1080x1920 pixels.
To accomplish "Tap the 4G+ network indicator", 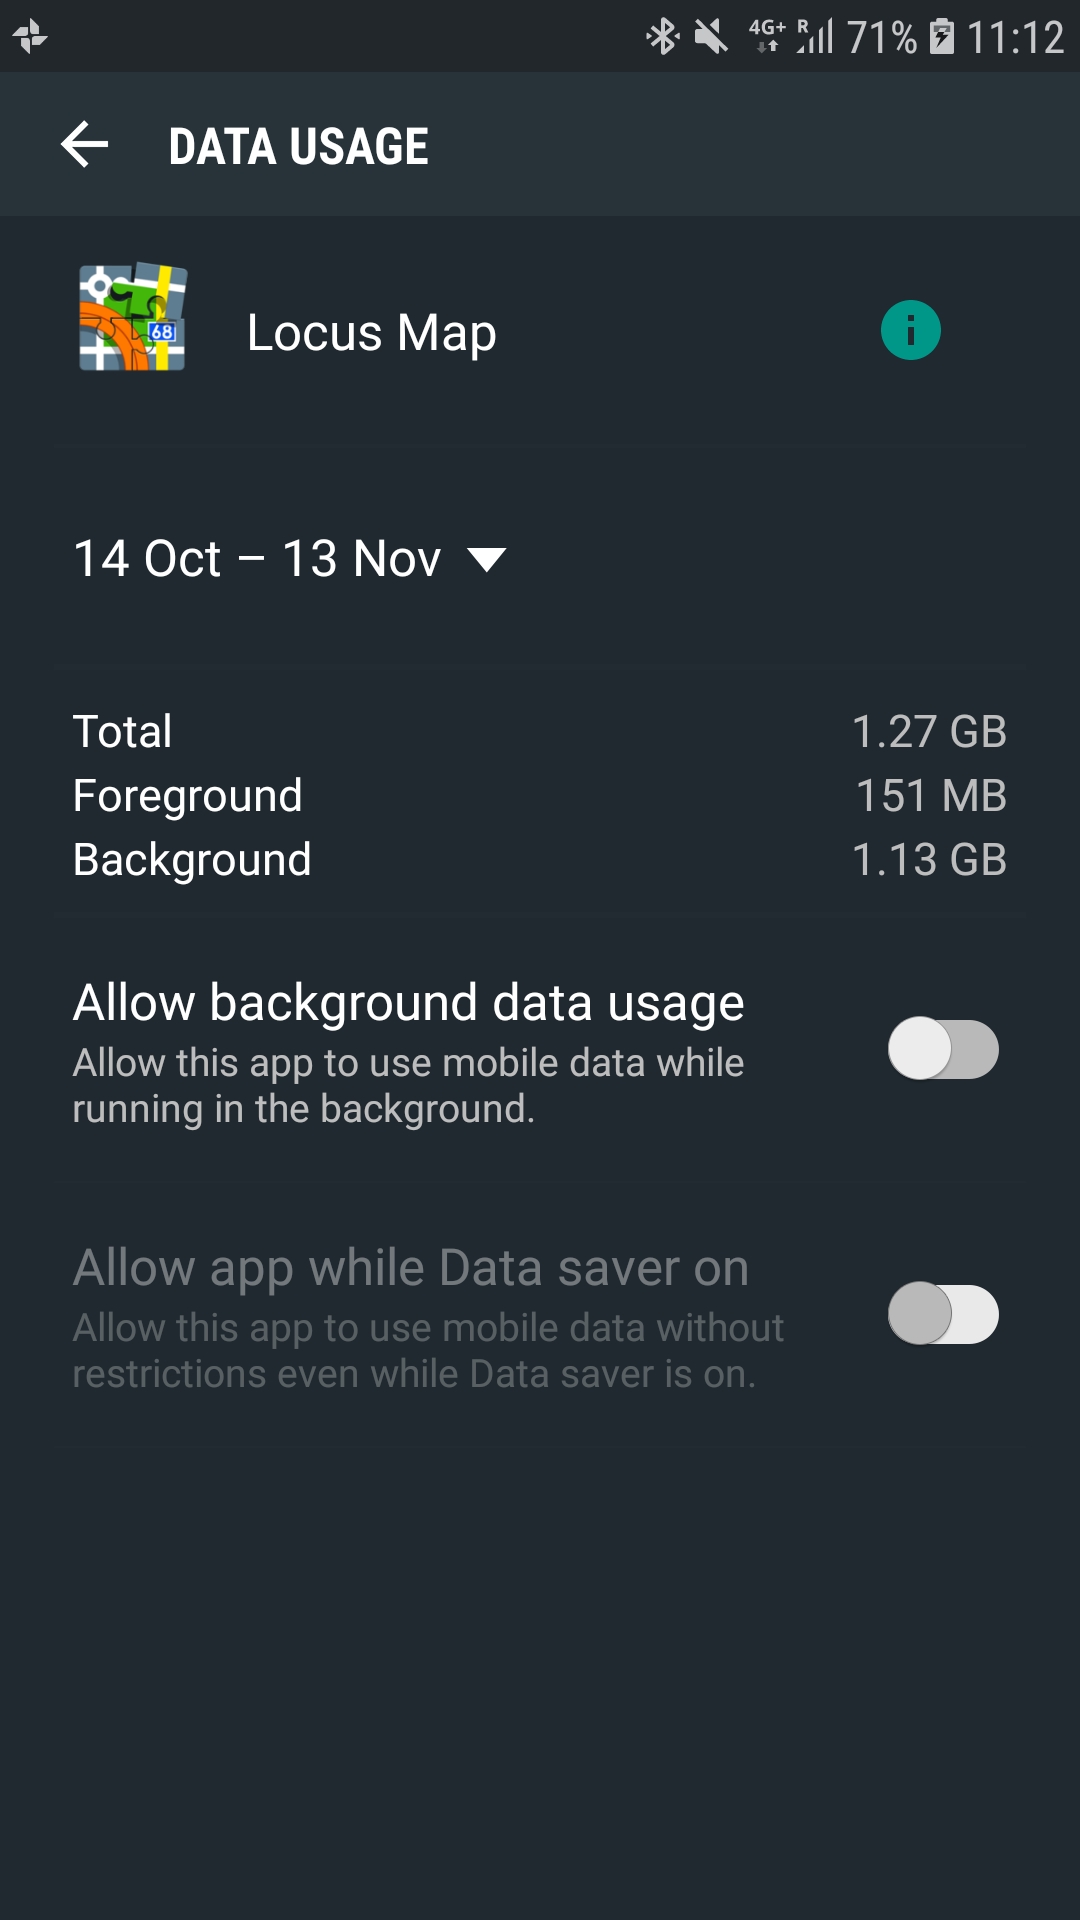I will 767,36.
